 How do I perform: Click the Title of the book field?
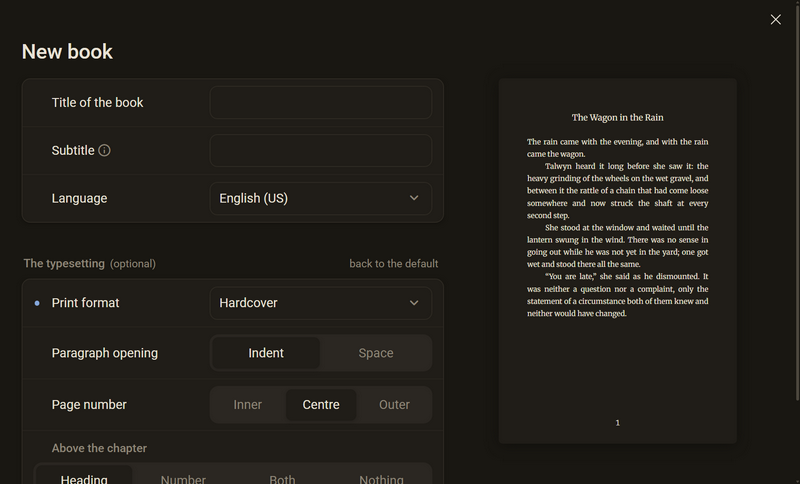click(x=321, y=103)
